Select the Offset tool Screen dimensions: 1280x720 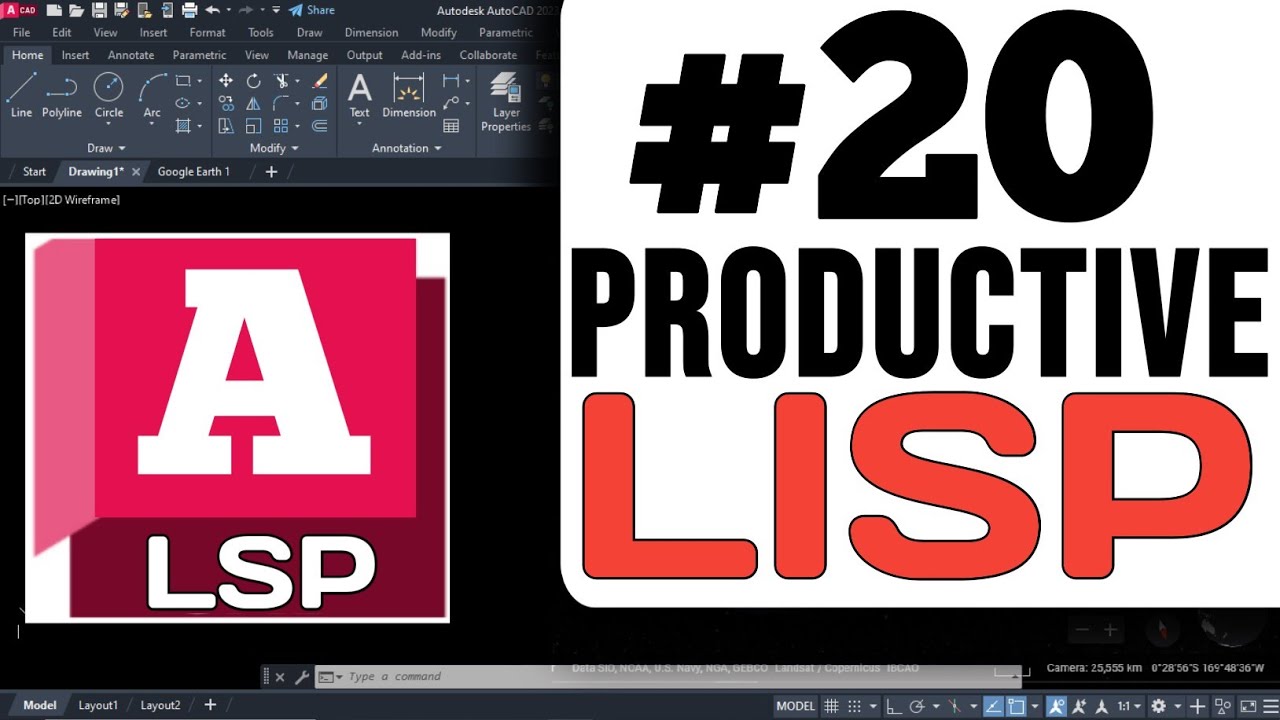pyautogui.click(x=320, y=126)
